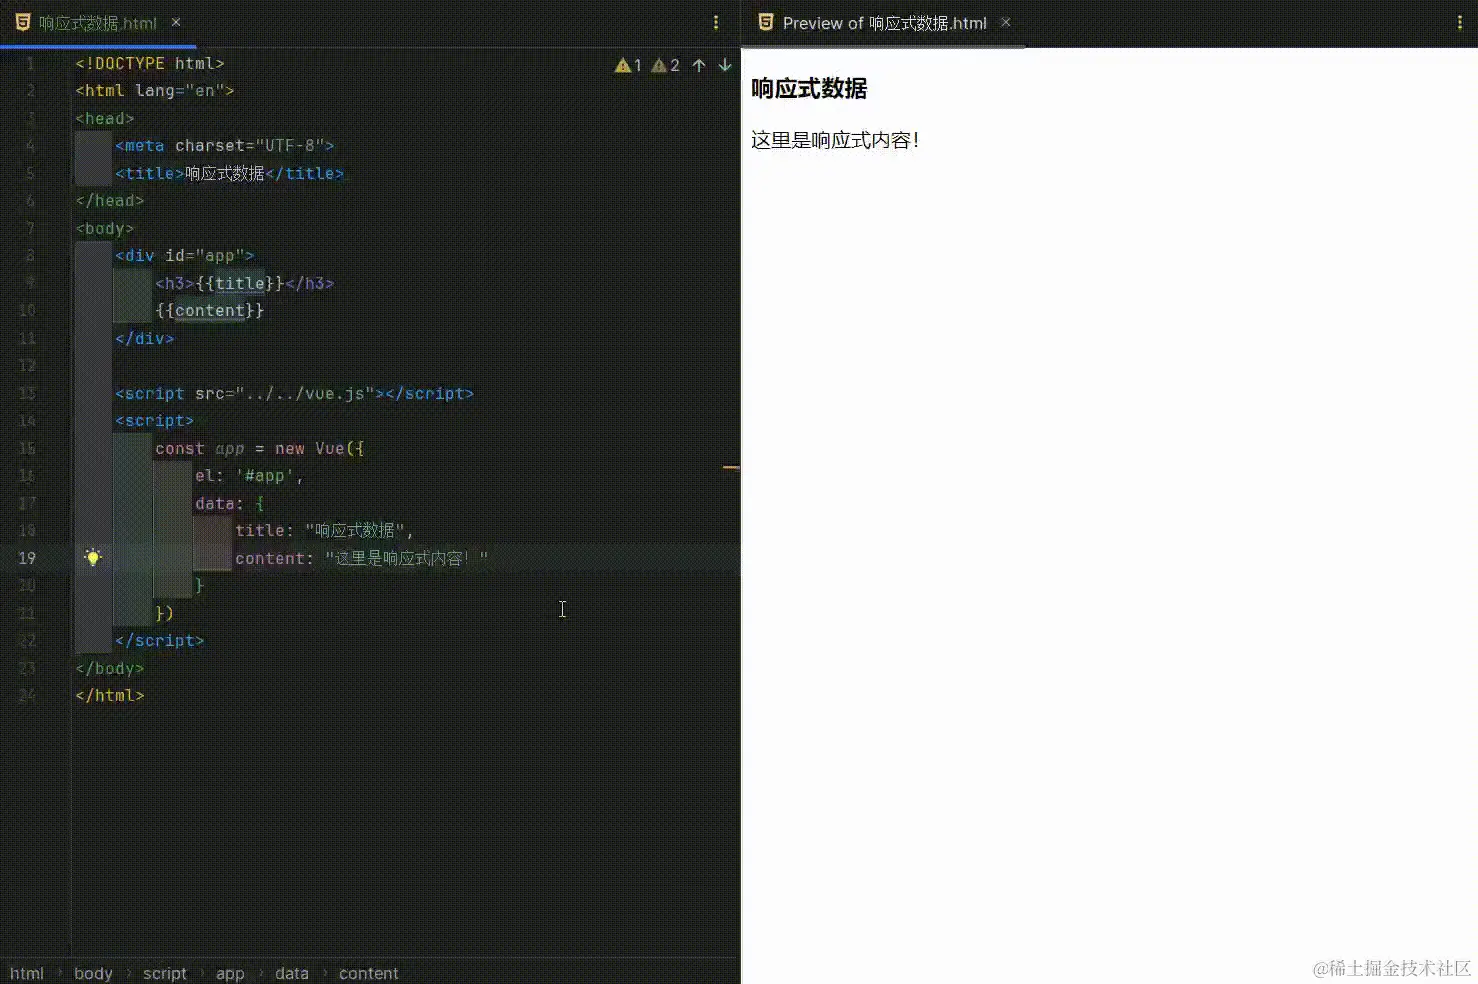Click the div id="app" opening tag
The image size is (1478, 984).
[185, 255]
